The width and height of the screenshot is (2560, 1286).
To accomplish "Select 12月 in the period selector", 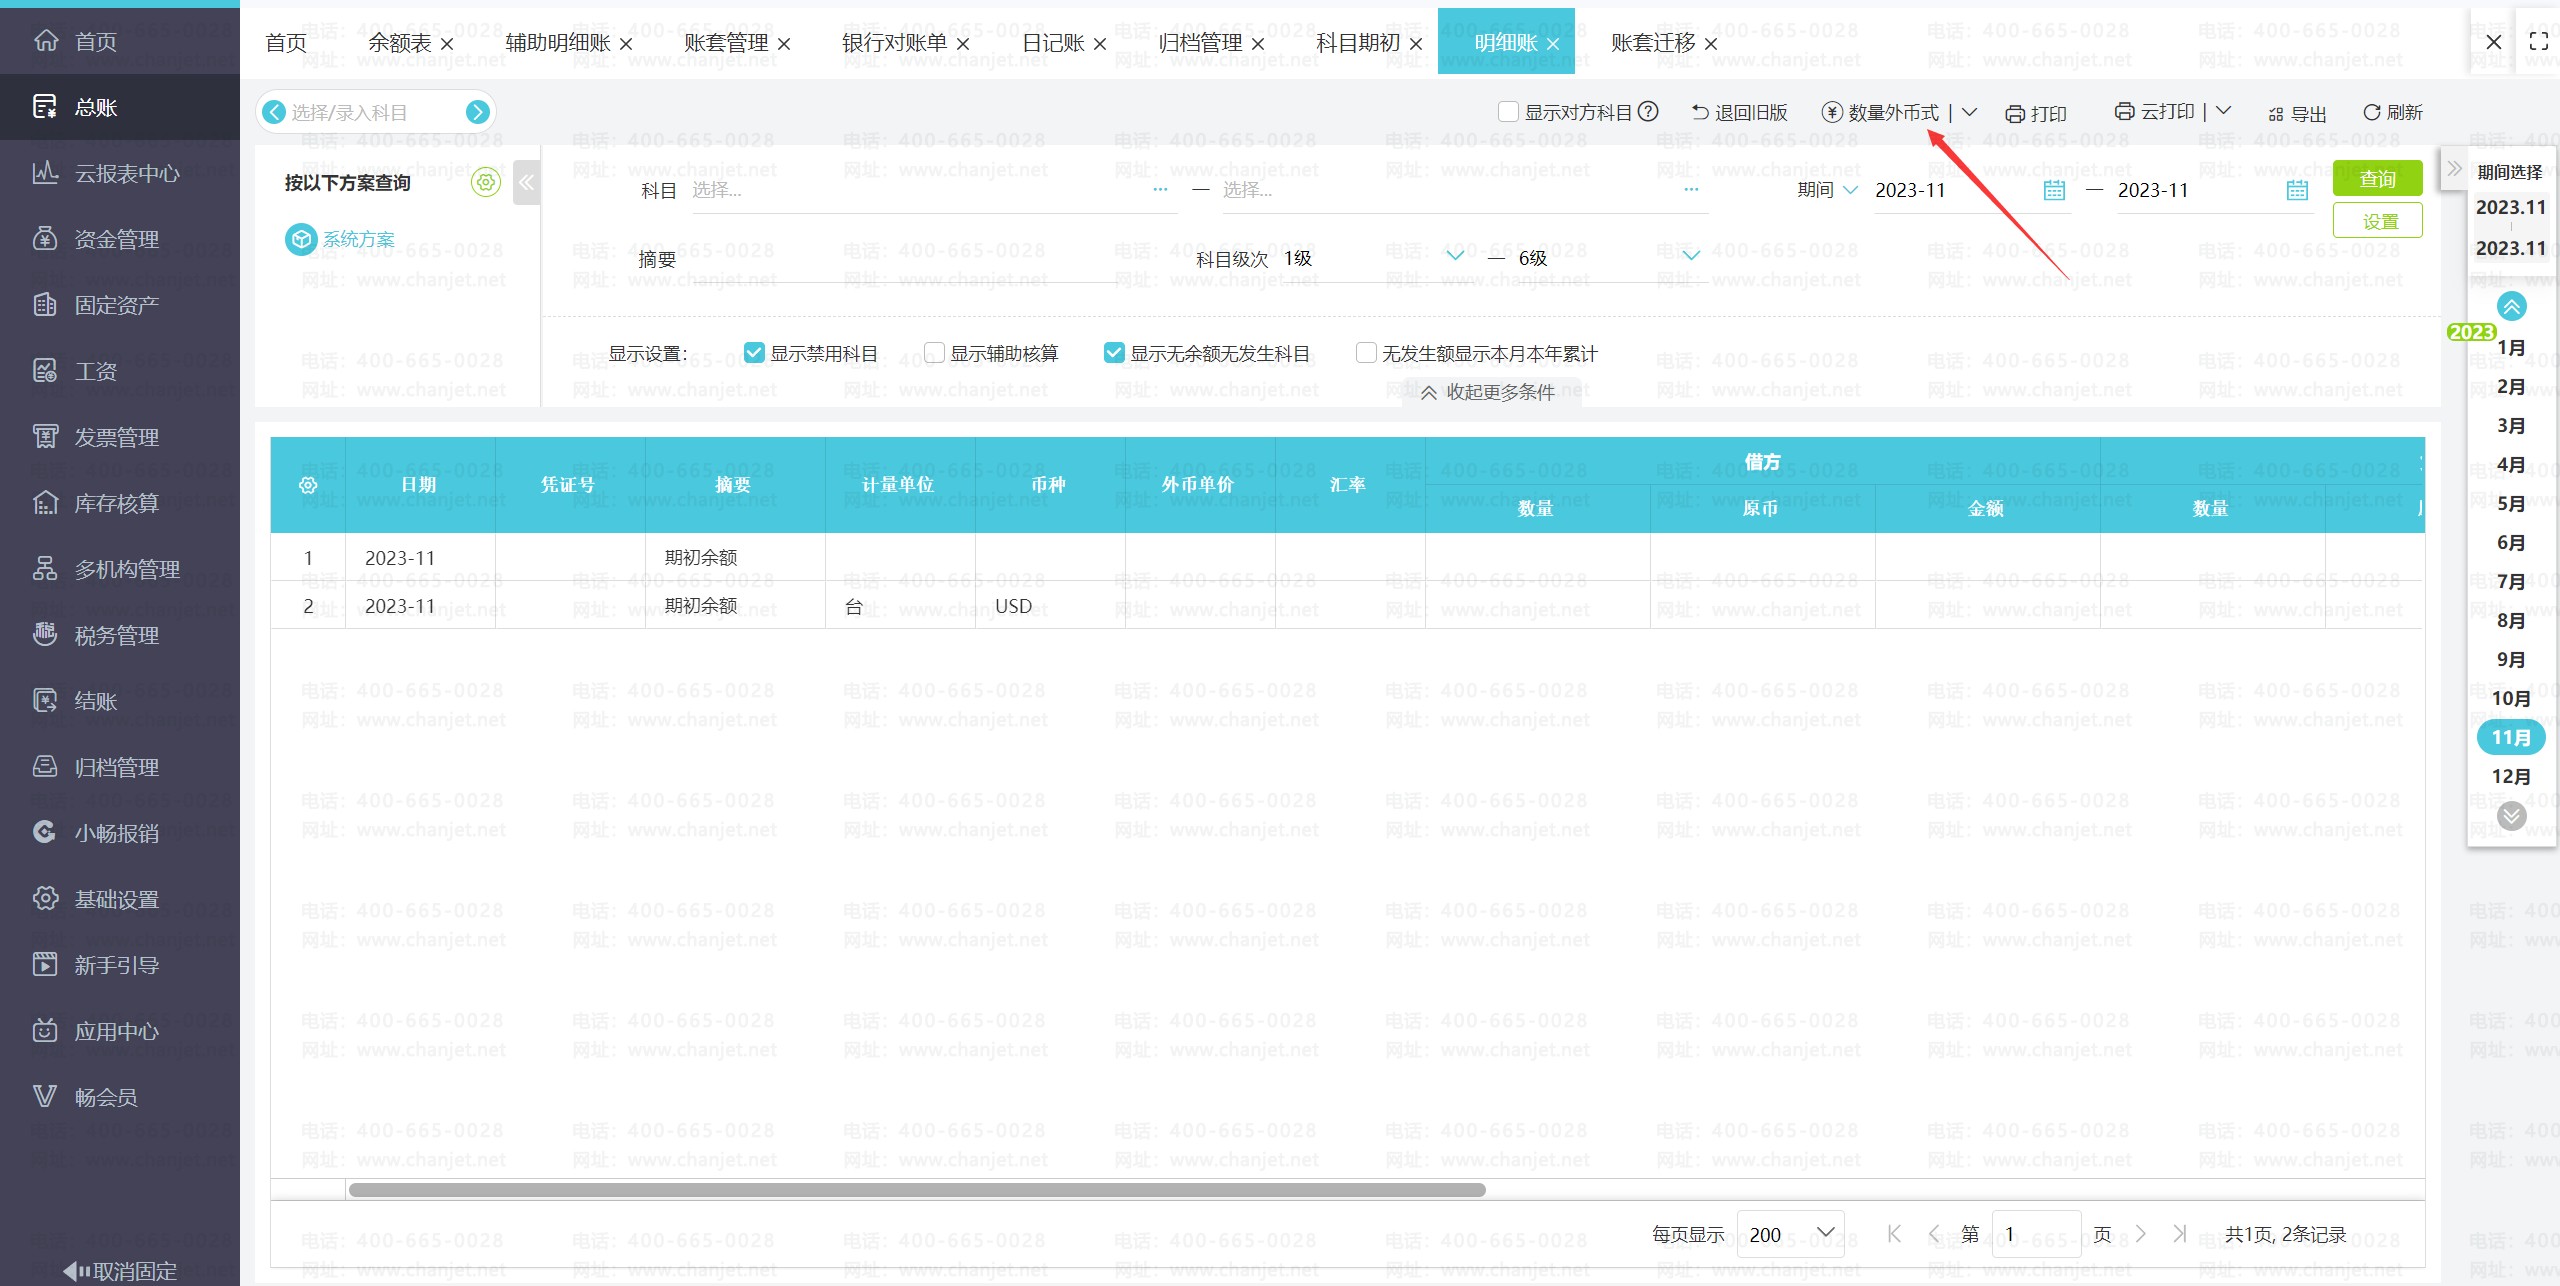I will (x=2511, y=776).
